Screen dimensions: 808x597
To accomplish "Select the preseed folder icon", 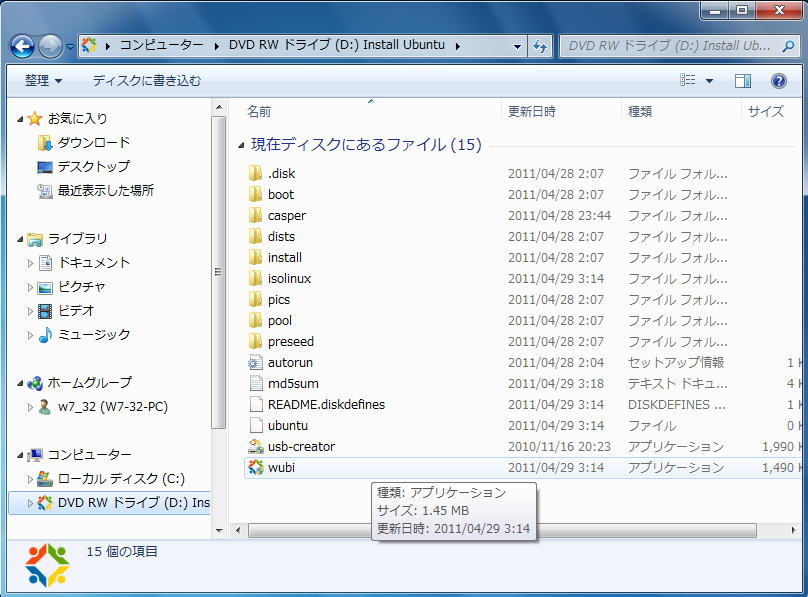I will (x=255, y=342).
